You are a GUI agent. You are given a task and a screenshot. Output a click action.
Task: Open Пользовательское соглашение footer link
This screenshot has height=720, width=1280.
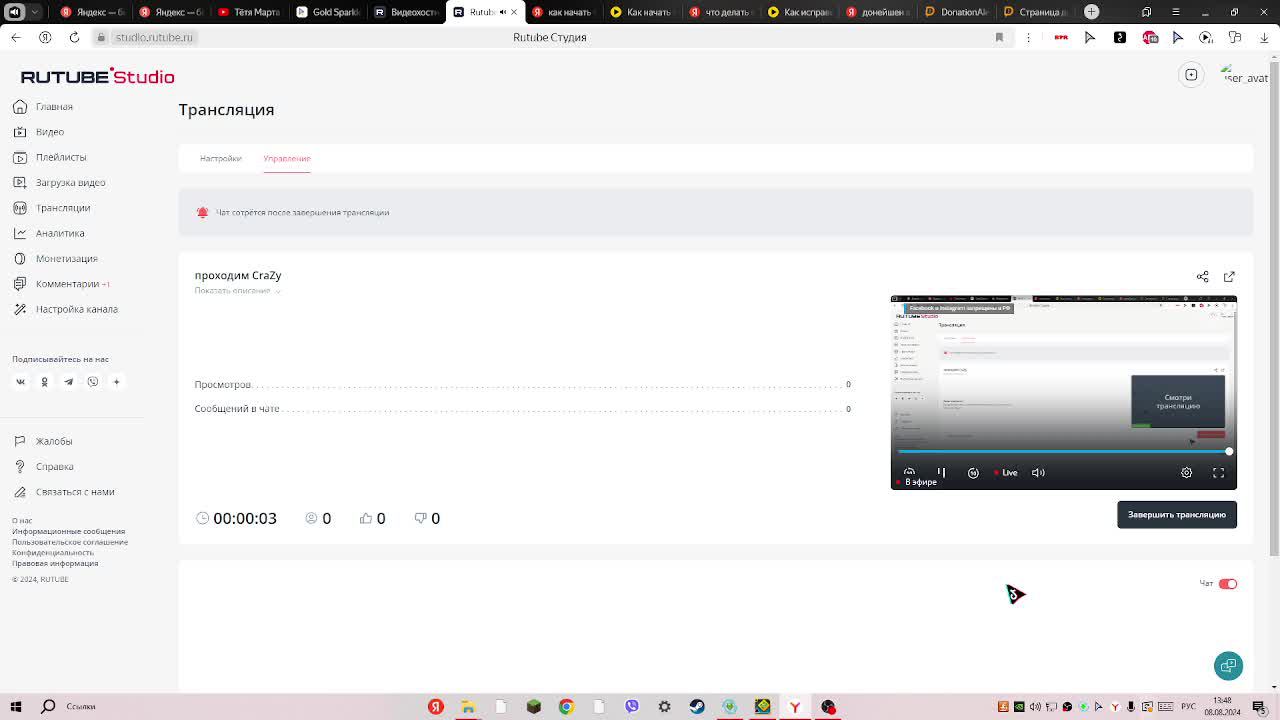point(70,542)
